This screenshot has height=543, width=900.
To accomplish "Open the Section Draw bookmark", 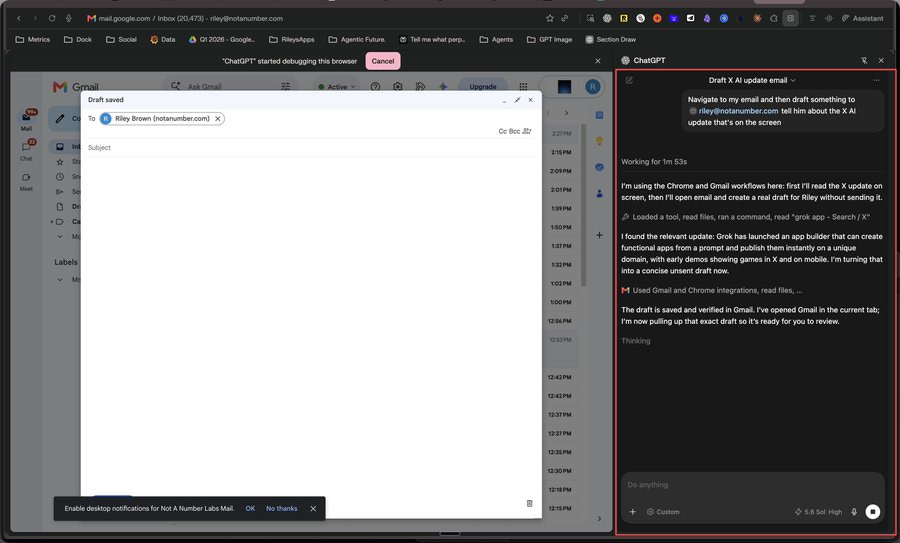I will pyautogui.click(x=611, y=40).
